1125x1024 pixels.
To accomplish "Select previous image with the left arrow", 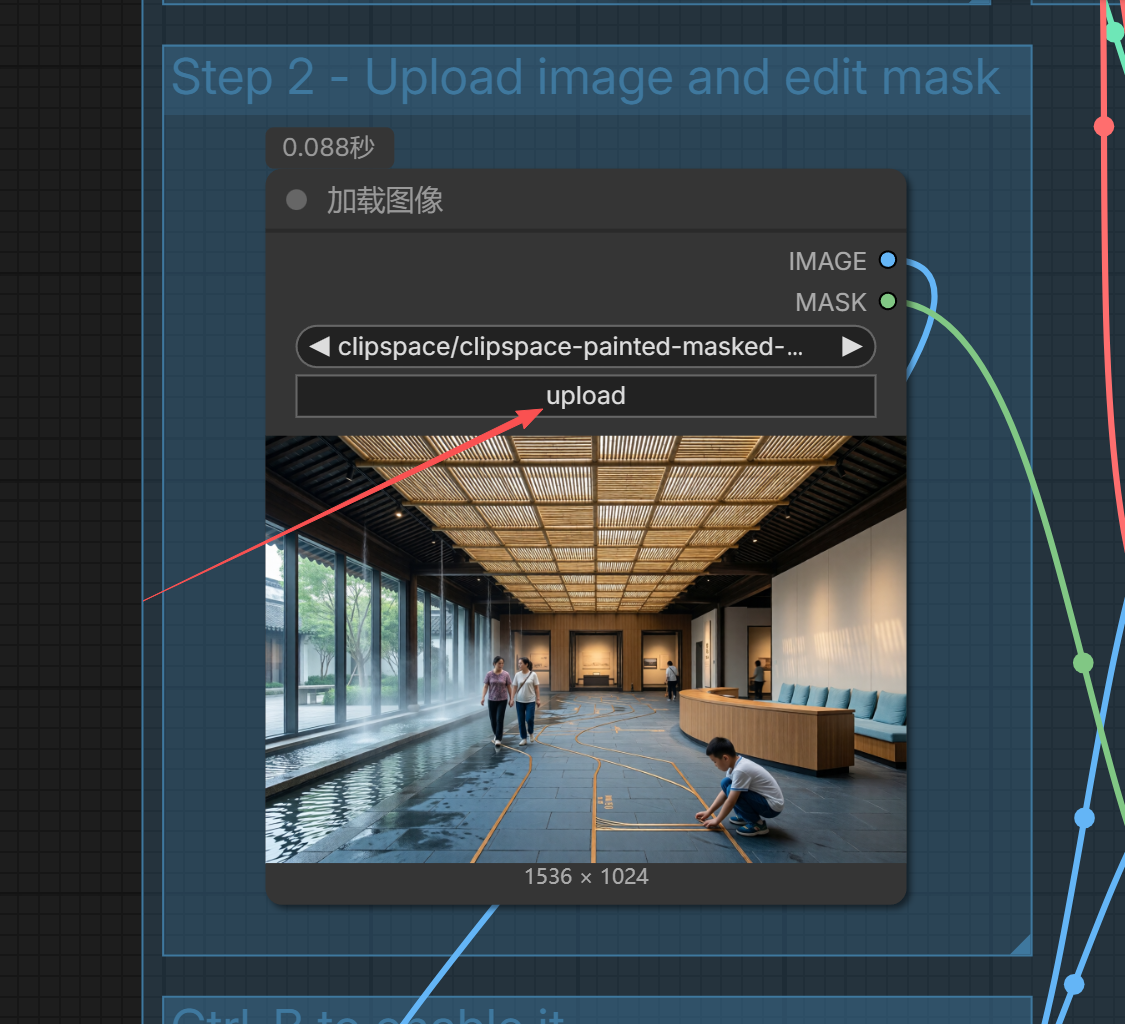I will (x=319, y=347).
